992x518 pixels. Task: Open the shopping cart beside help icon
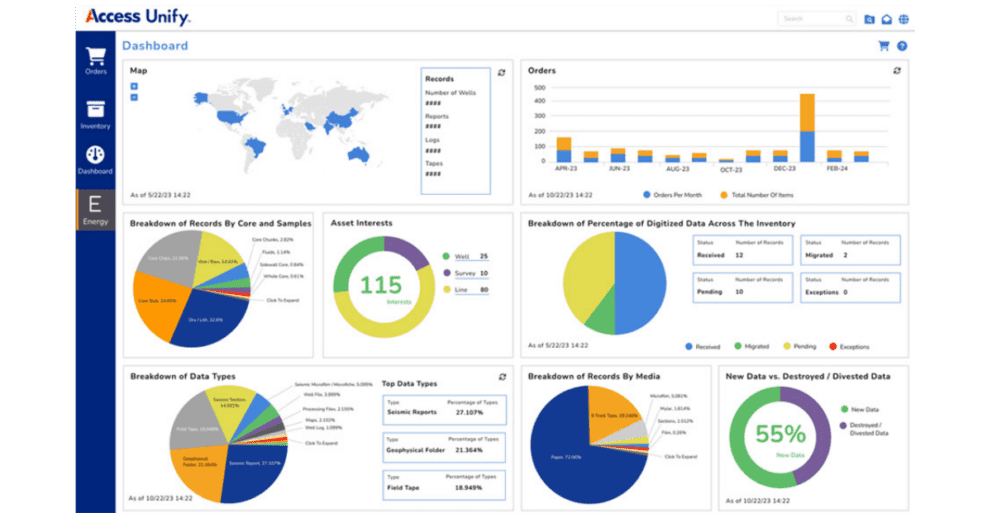tap(883, 46)
